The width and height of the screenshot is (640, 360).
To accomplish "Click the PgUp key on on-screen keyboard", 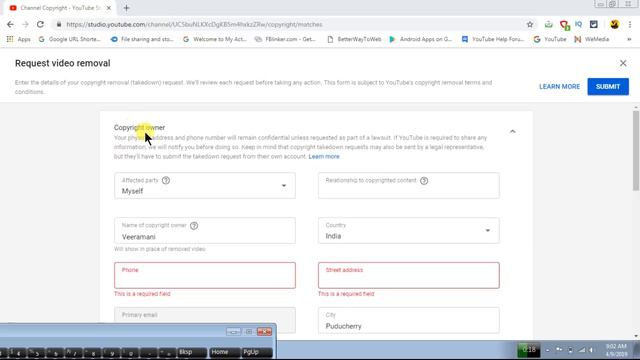I will tap(256, 352).
